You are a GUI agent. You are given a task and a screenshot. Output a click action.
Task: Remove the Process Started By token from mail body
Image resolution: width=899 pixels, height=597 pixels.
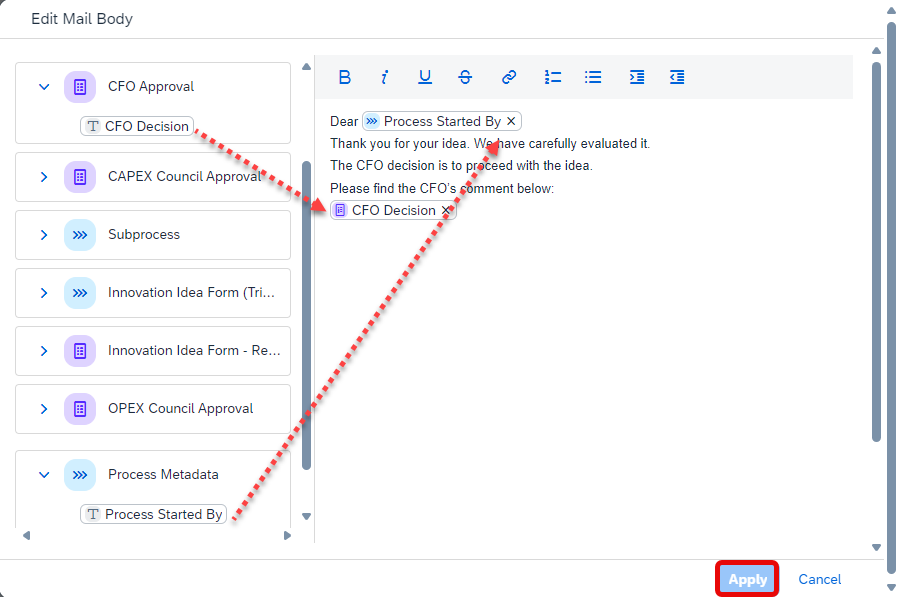(511, 121)
